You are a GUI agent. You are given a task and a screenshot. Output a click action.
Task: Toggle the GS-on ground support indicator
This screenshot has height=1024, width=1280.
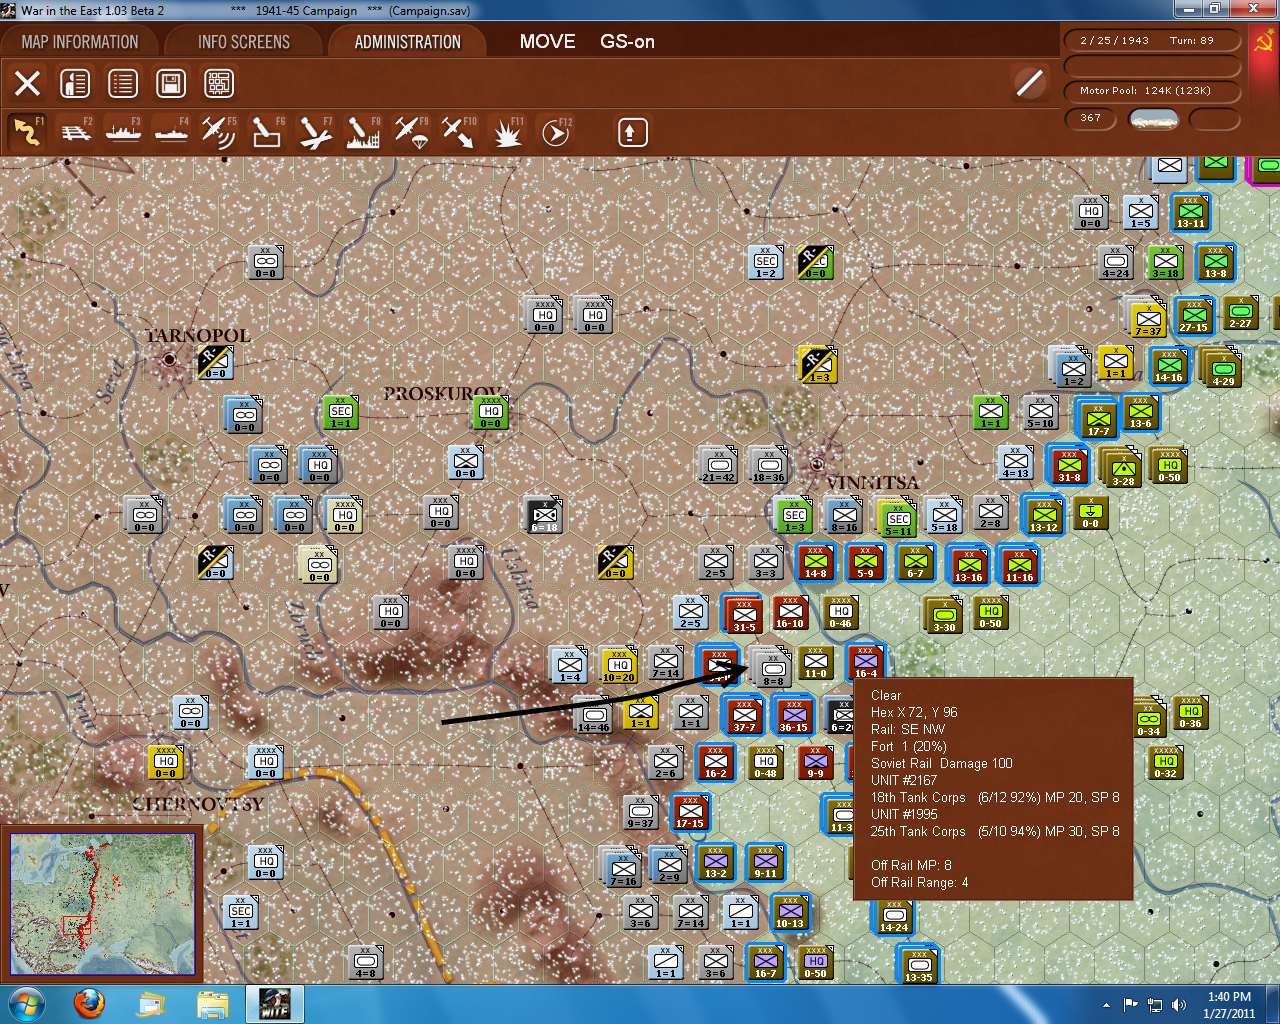coord(627,42)
